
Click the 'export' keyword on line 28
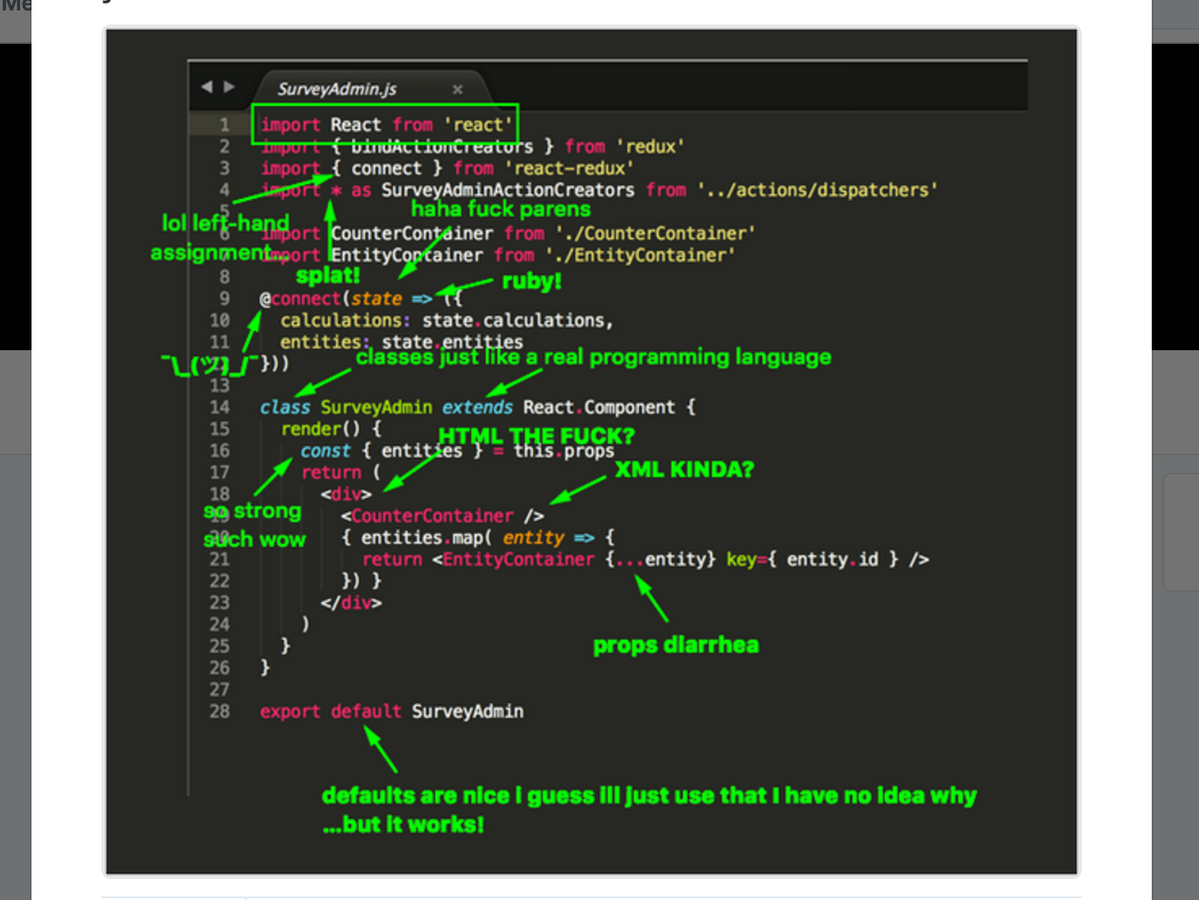[290, 712]
